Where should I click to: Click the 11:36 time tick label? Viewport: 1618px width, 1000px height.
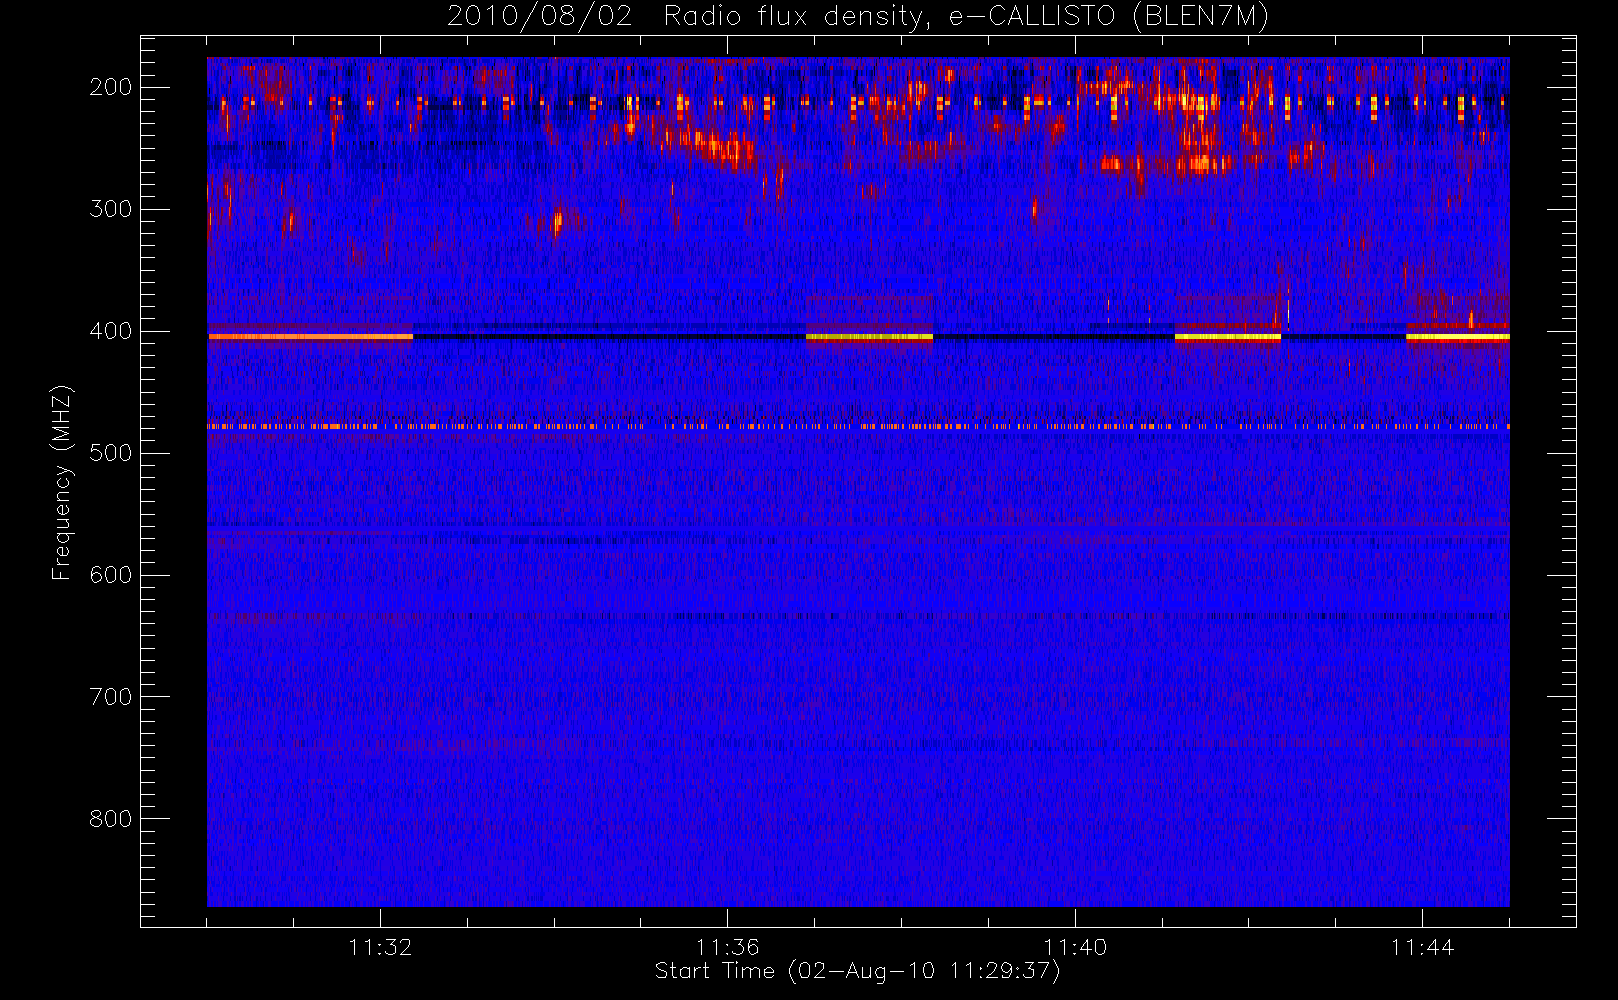727,947
